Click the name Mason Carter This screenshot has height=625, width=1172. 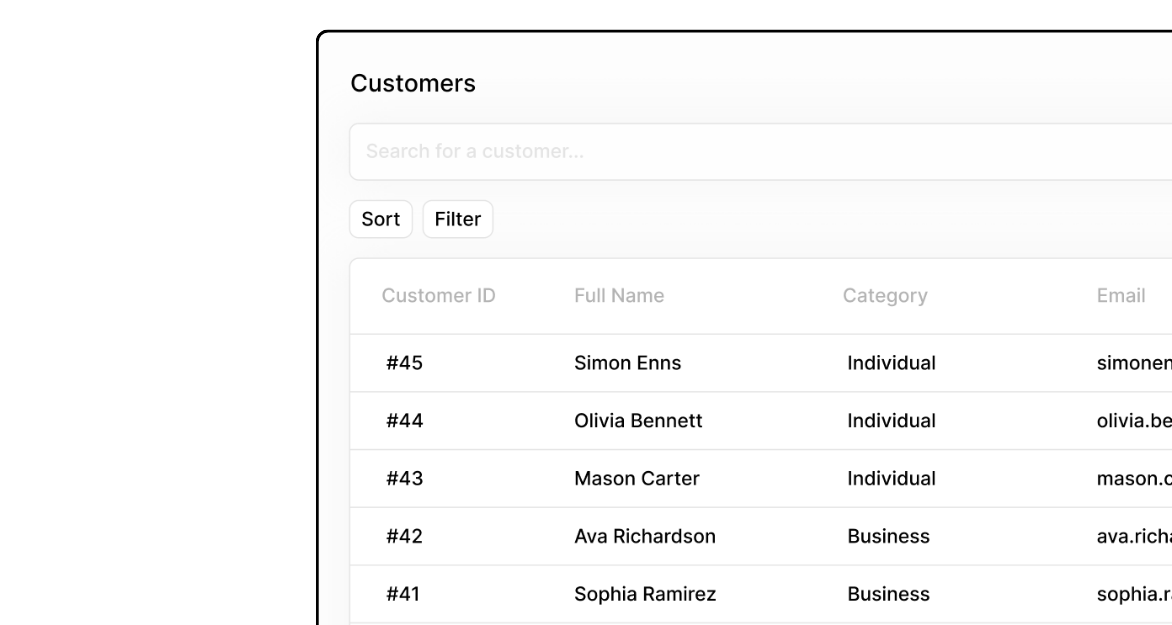point(637,478)
